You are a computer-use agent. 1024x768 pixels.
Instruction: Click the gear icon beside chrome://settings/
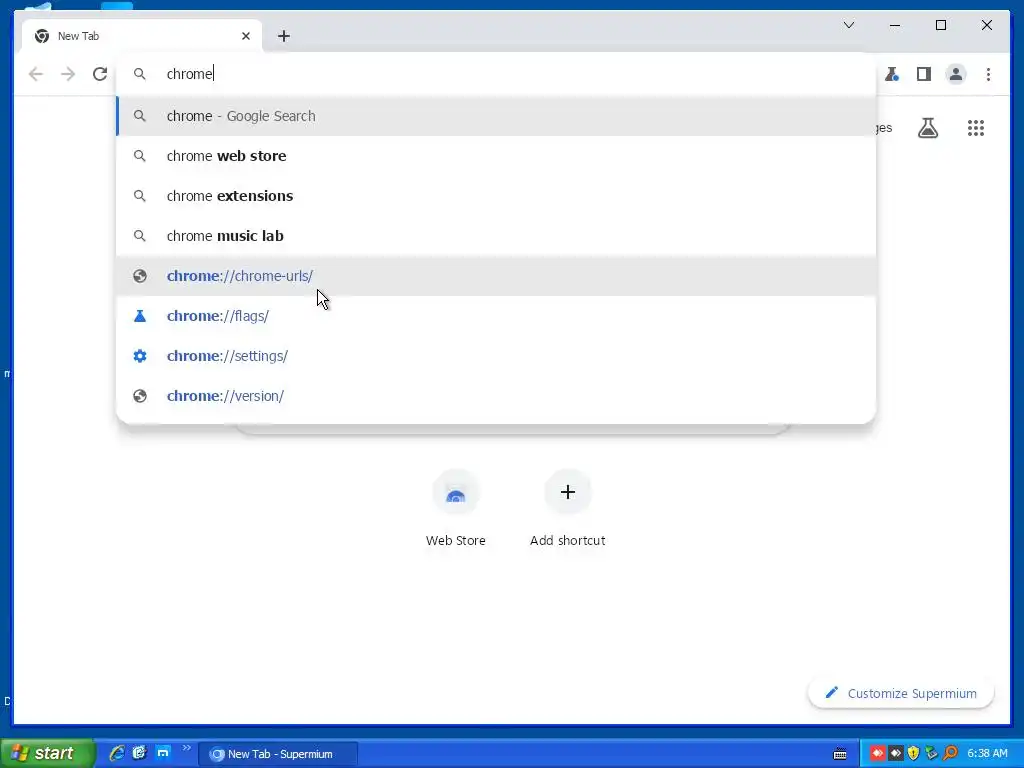click(x=140, y=356)
